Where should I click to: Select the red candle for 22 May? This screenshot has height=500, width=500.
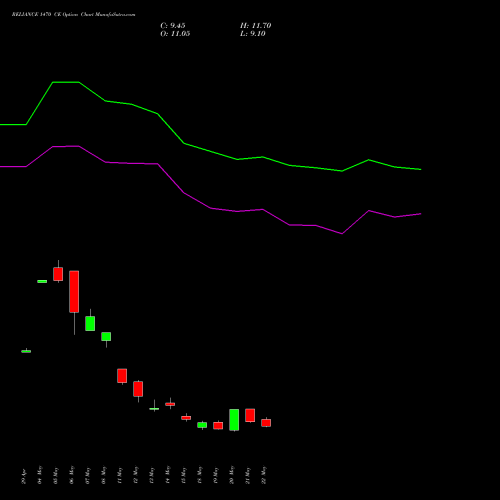[266, 423]
